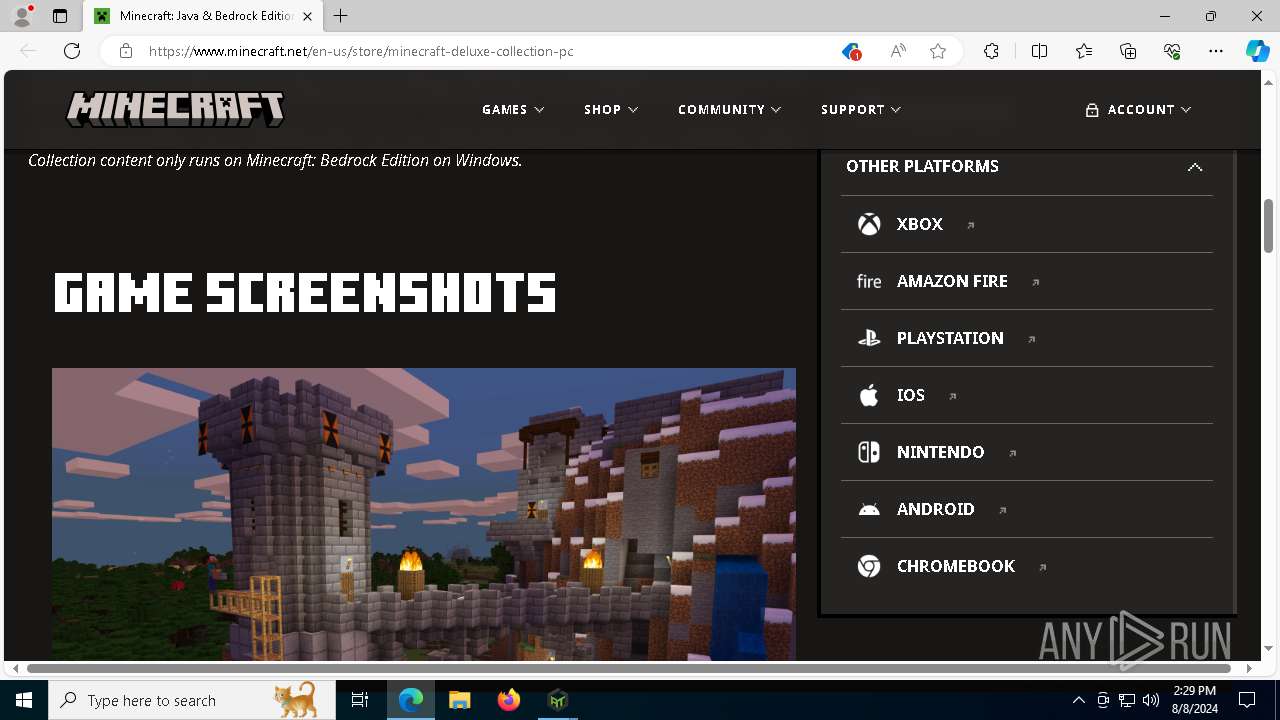This screenshot has height=720, width=1280.
Task: Open the tab actions menu icon
Action: pyautogui.click(x=60, y=16)
